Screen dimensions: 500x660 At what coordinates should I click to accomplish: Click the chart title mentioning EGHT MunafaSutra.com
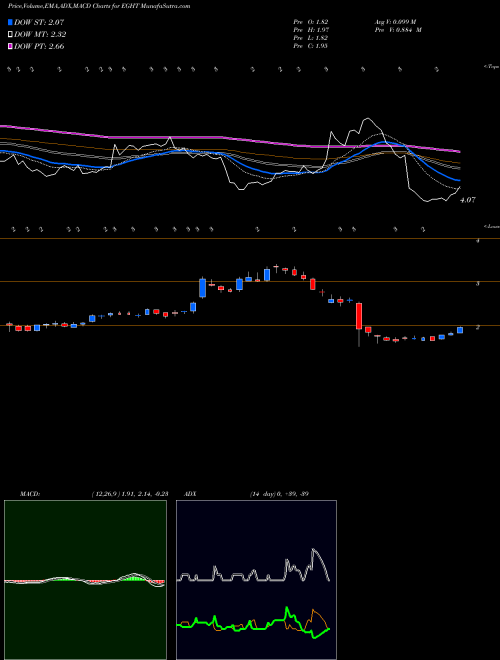(99, 6)
